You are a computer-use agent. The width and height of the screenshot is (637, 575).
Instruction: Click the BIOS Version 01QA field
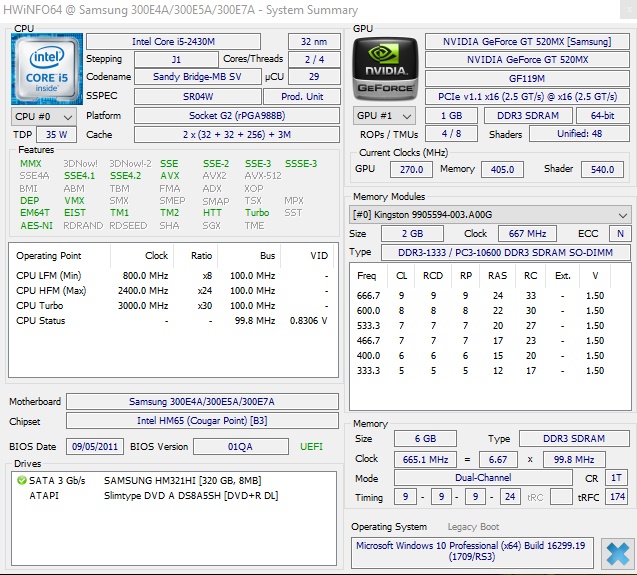pos(240,447)
